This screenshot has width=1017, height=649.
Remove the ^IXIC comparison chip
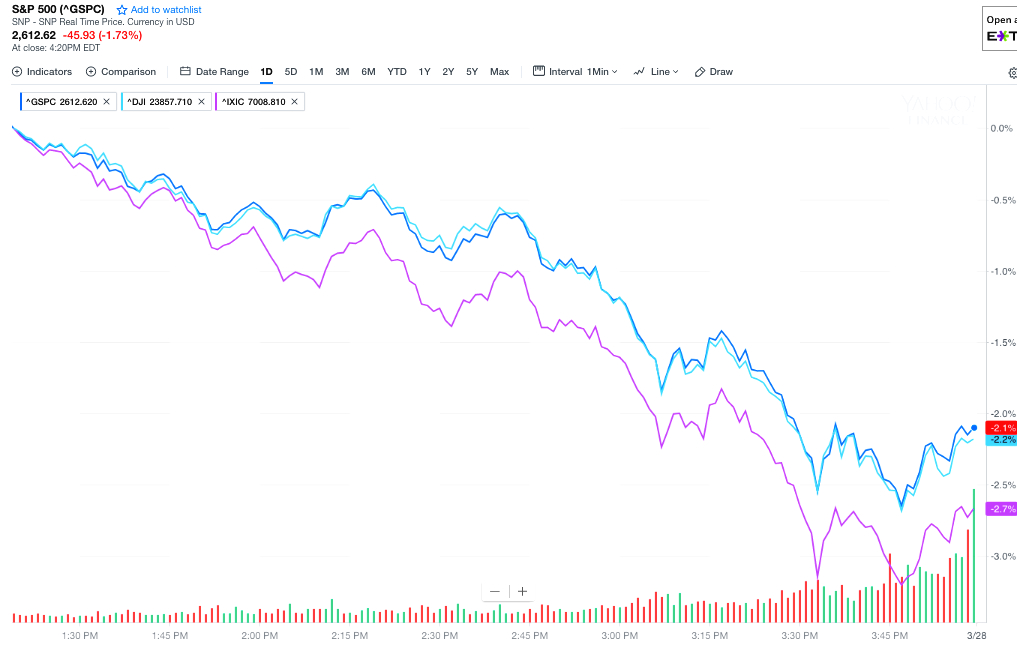(294, 102)
